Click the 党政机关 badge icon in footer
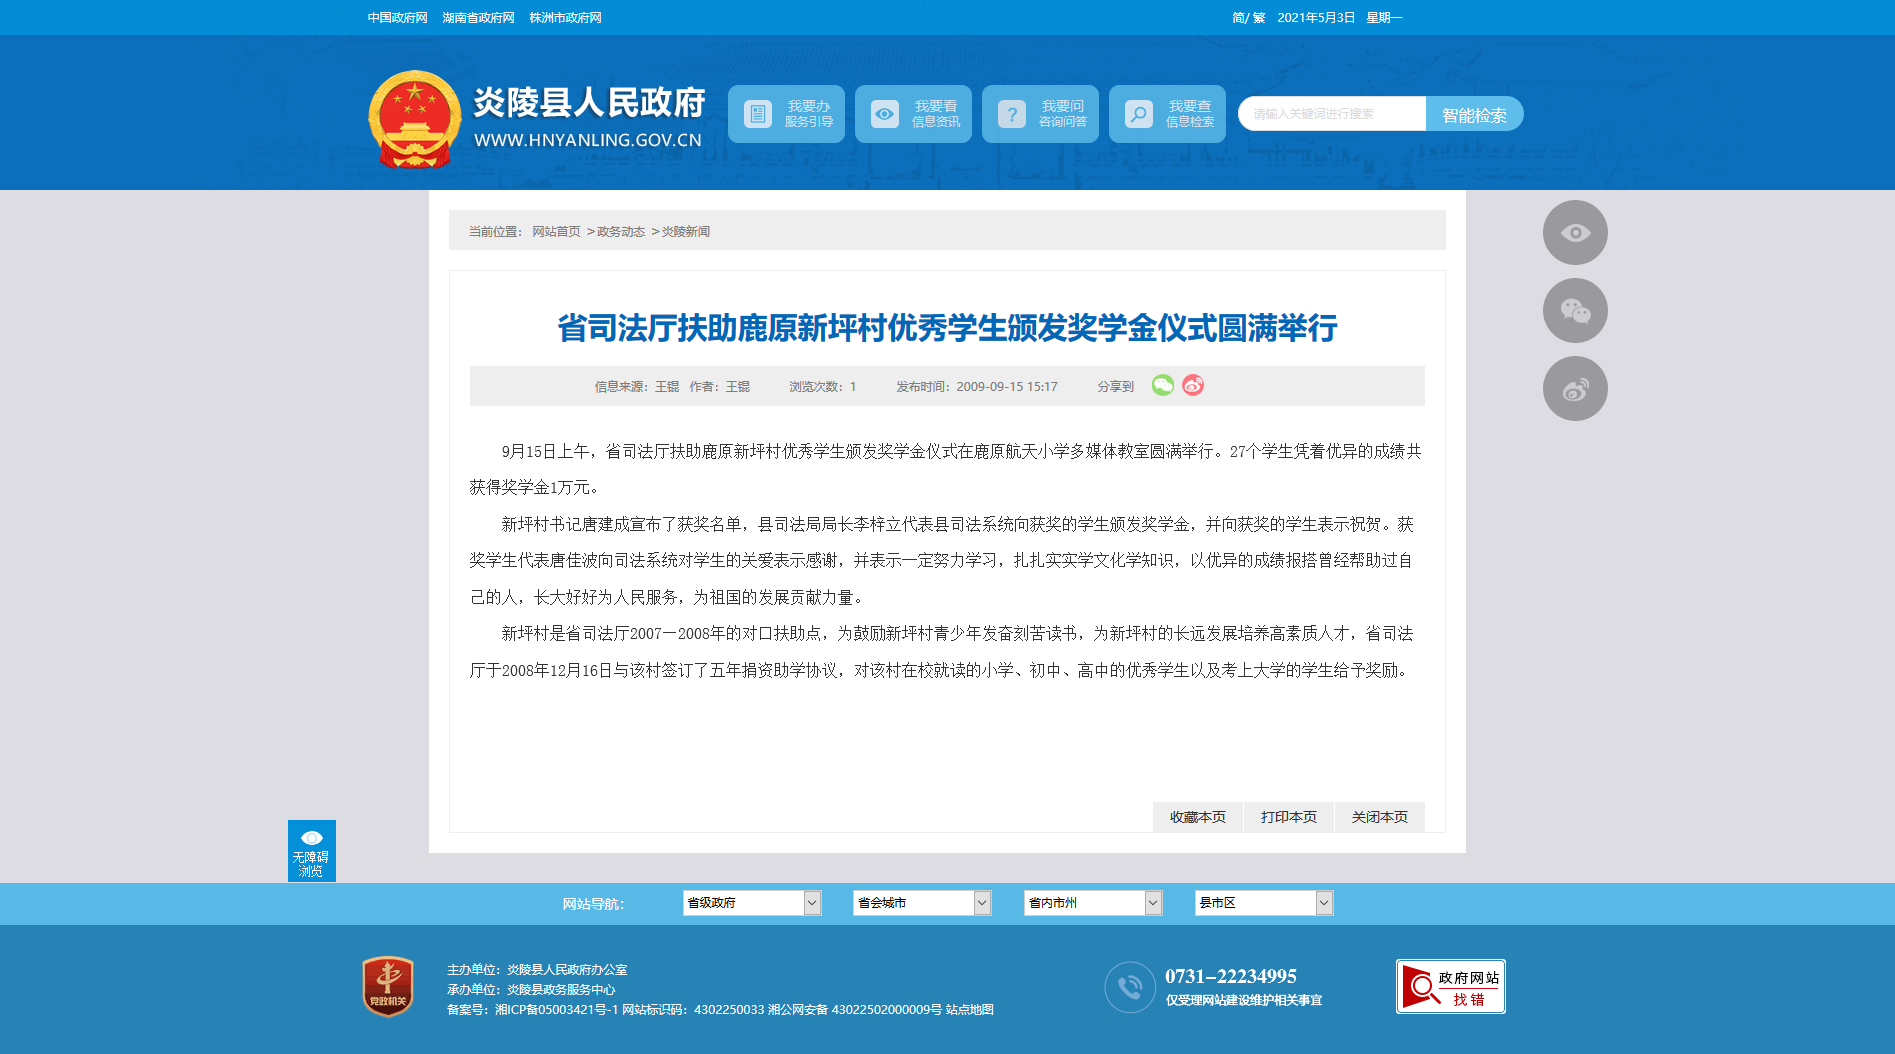 (388, 987)
